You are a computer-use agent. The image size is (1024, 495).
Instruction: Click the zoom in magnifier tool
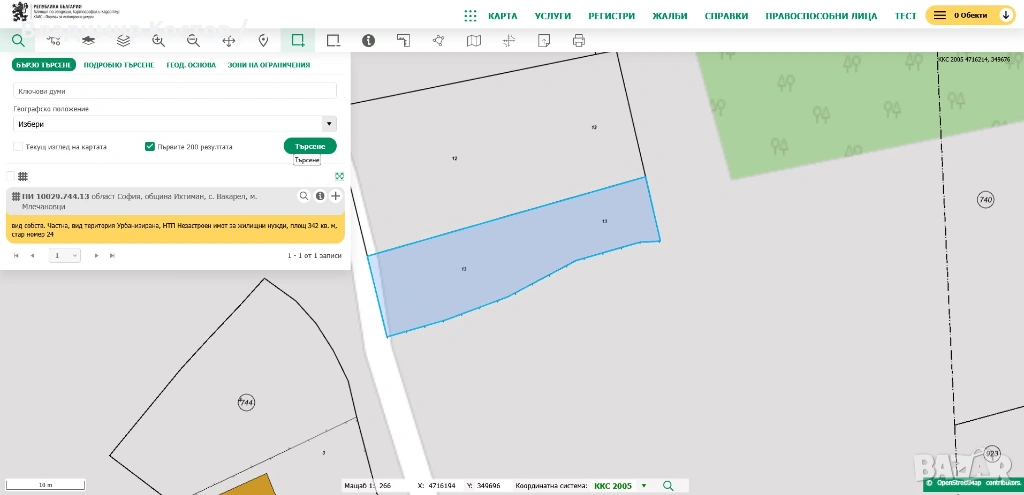click(158, 41)
